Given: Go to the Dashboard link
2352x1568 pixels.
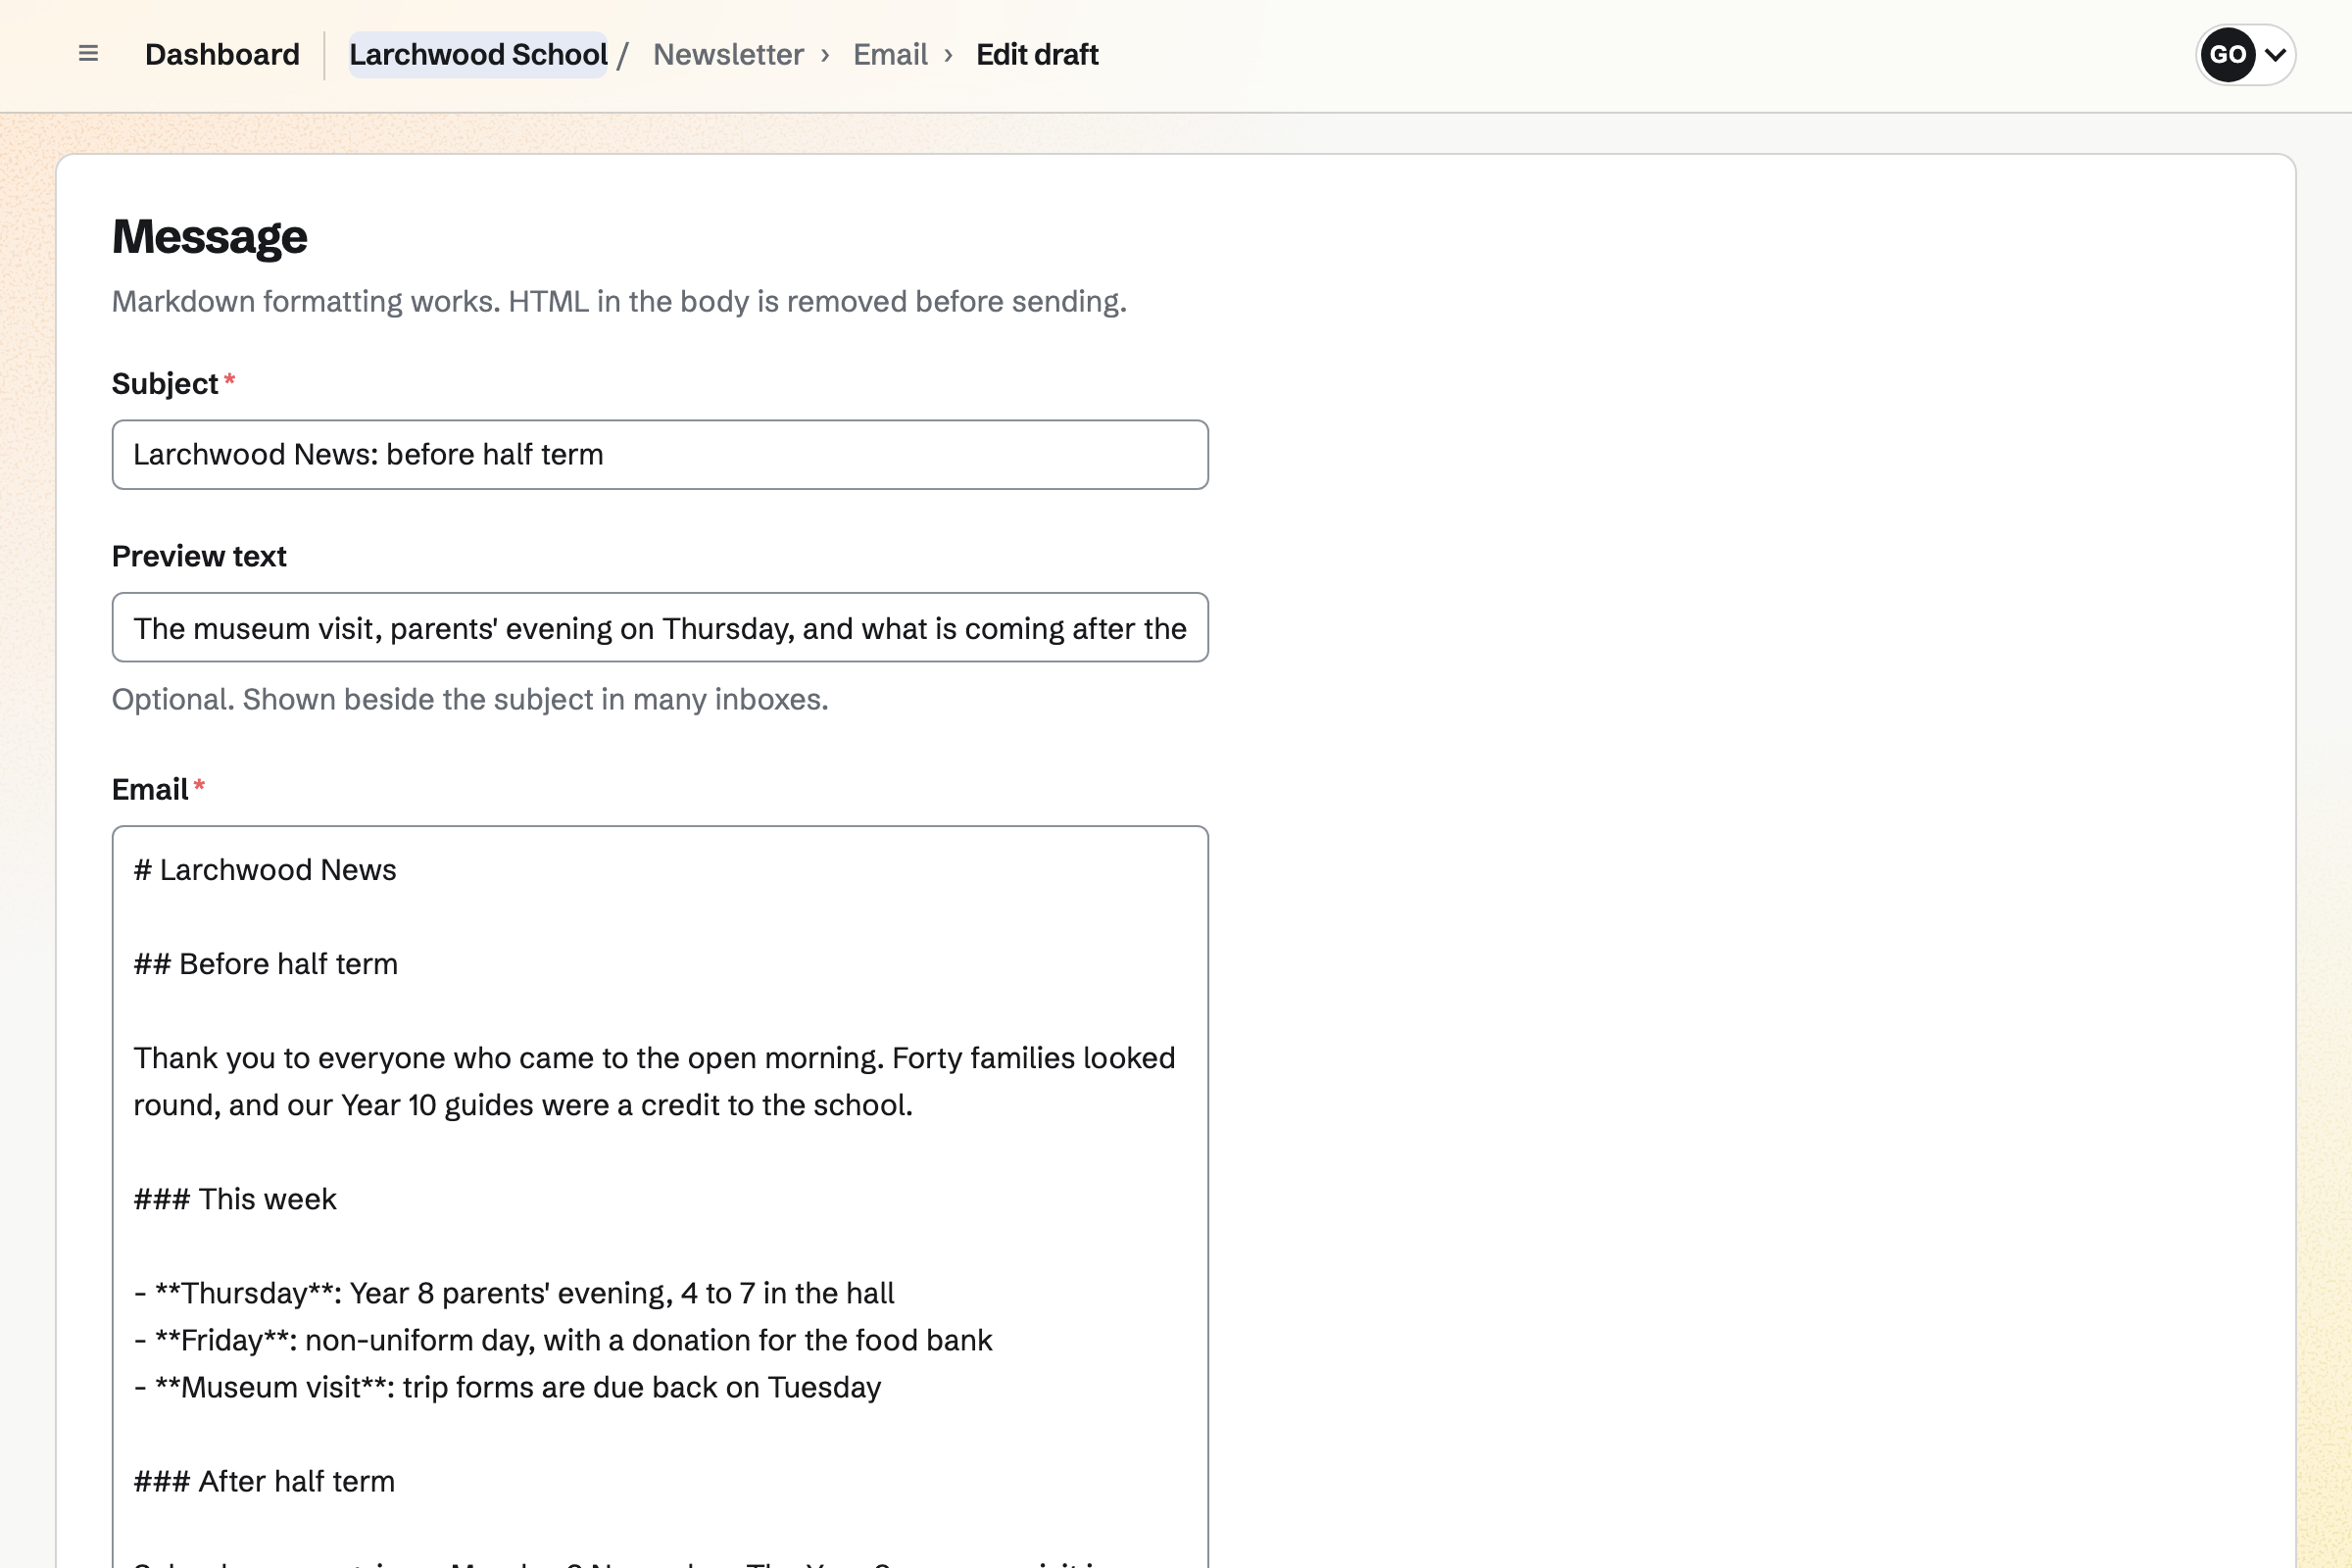Looking at the screenshot, I should [222, 54].
